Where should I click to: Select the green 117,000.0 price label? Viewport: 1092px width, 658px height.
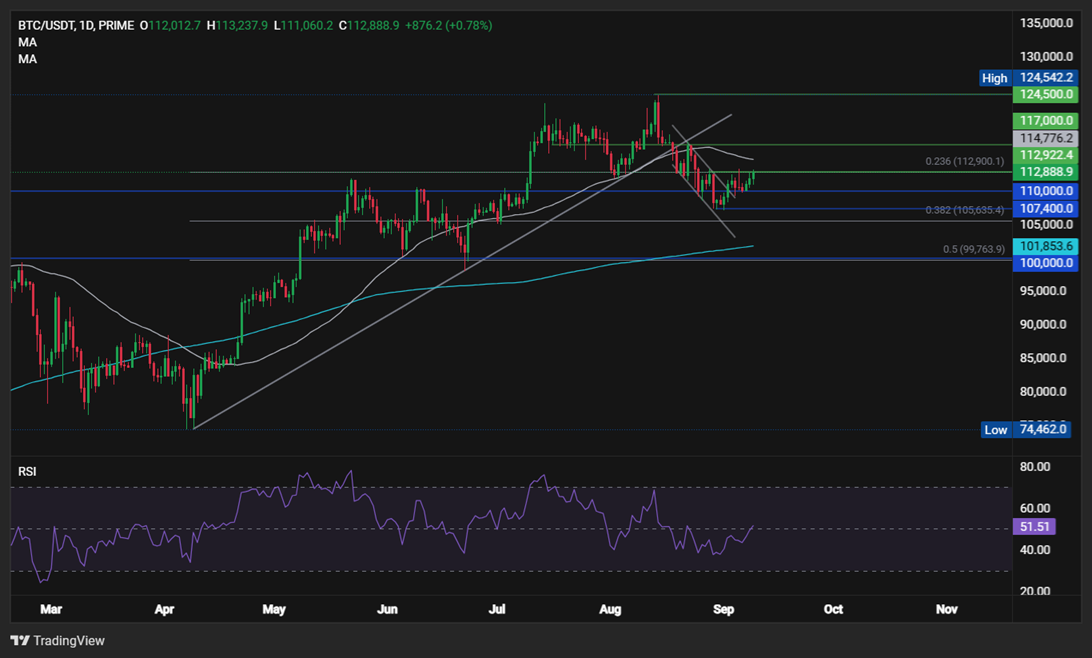coord(1045,120)
